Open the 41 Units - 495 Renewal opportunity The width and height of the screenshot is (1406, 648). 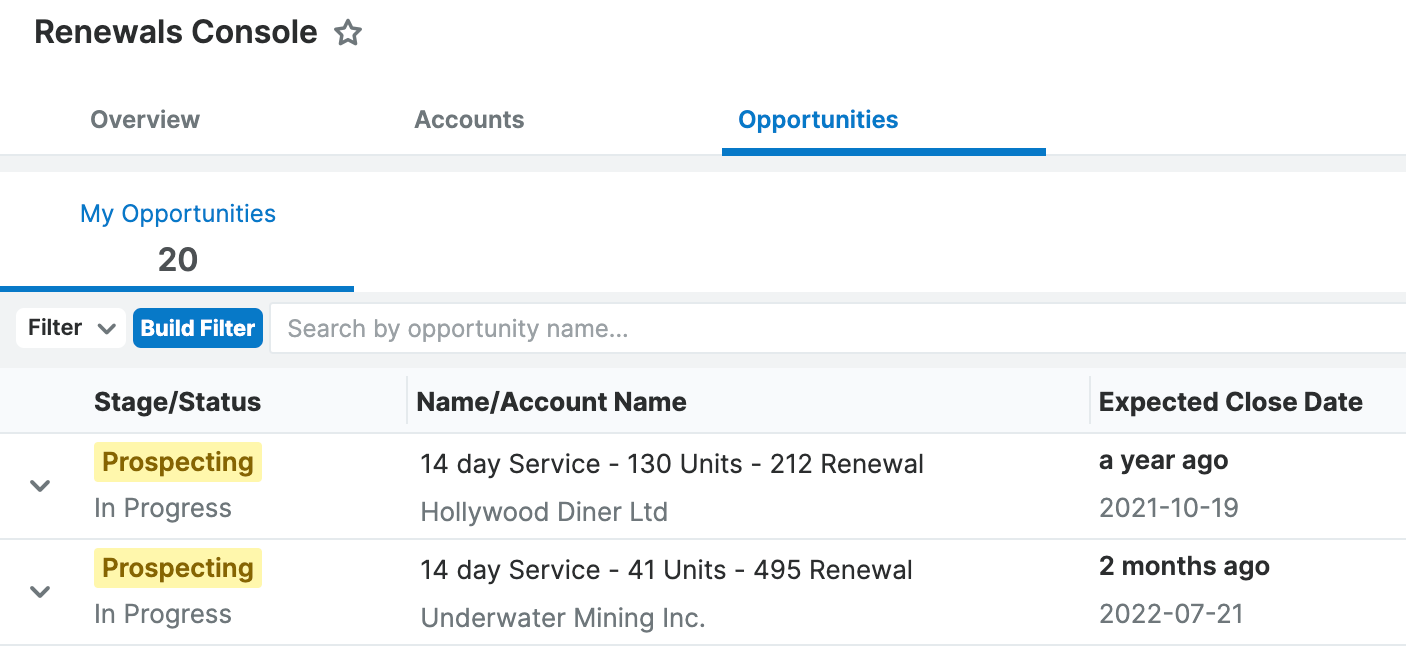(x=666, y=570)
